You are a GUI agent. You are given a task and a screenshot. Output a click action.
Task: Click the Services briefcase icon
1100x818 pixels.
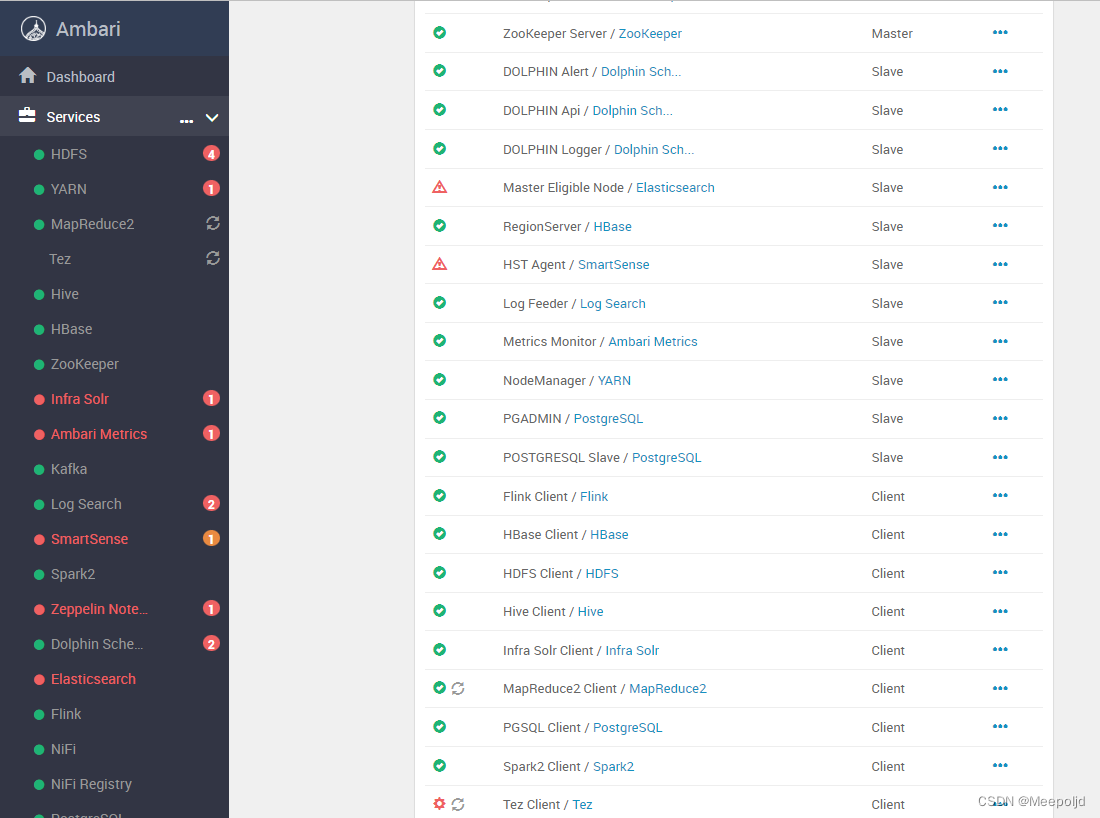pos(27,116)
